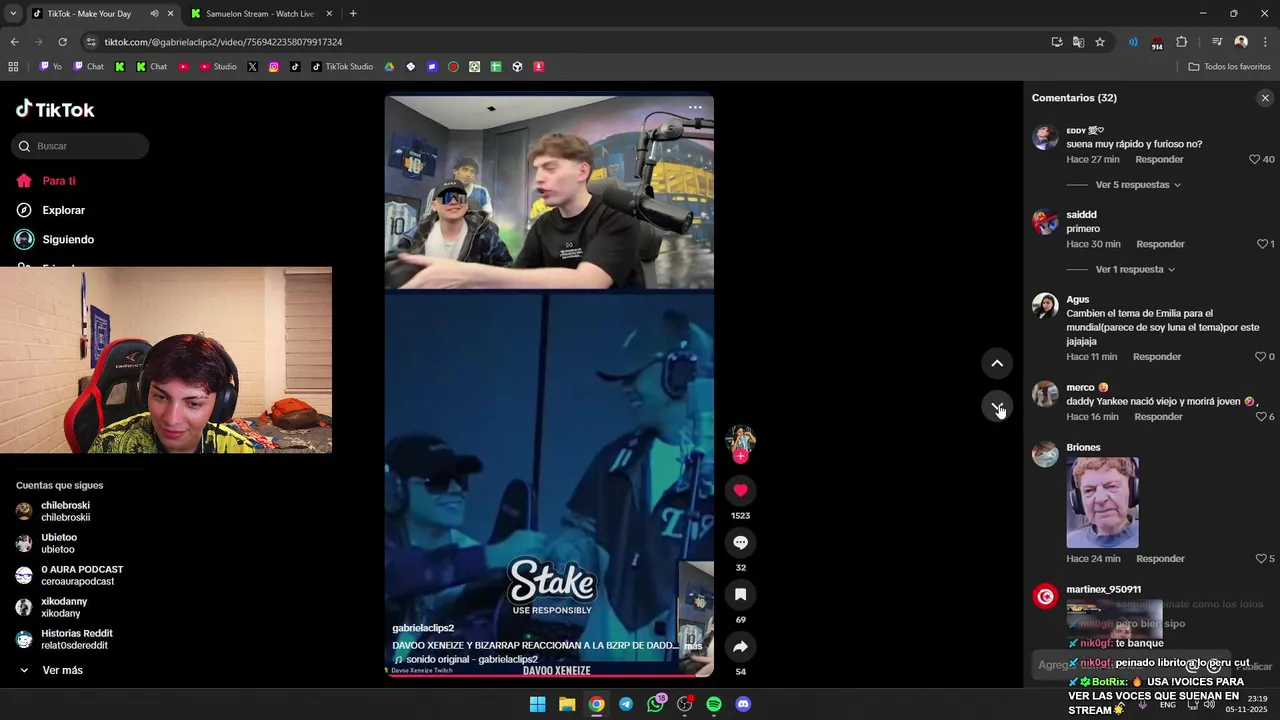Share the video with the arrow icon
The width and height of the screenshot is (1280, 720).
pos(740,646)
